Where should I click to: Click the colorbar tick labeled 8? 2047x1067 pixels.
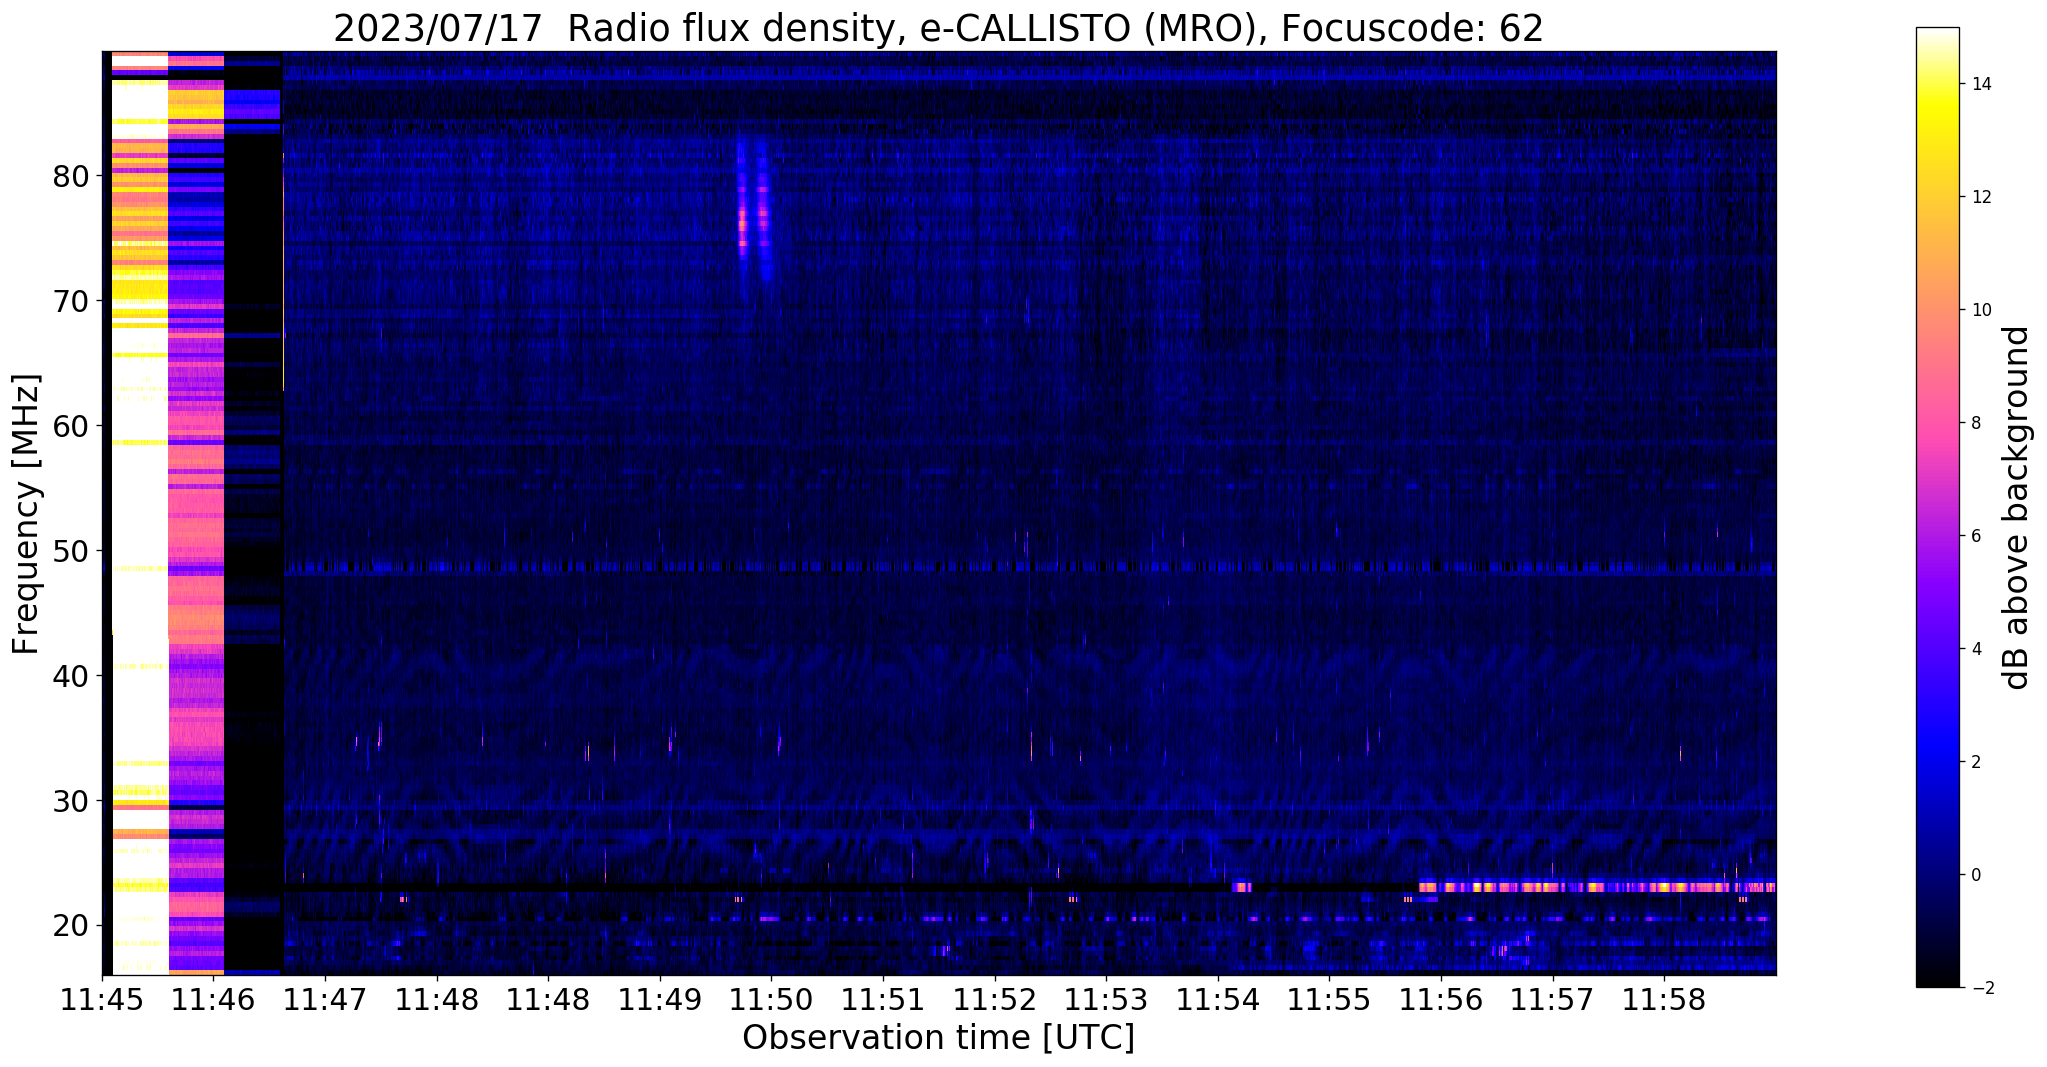pos(1976,423)
